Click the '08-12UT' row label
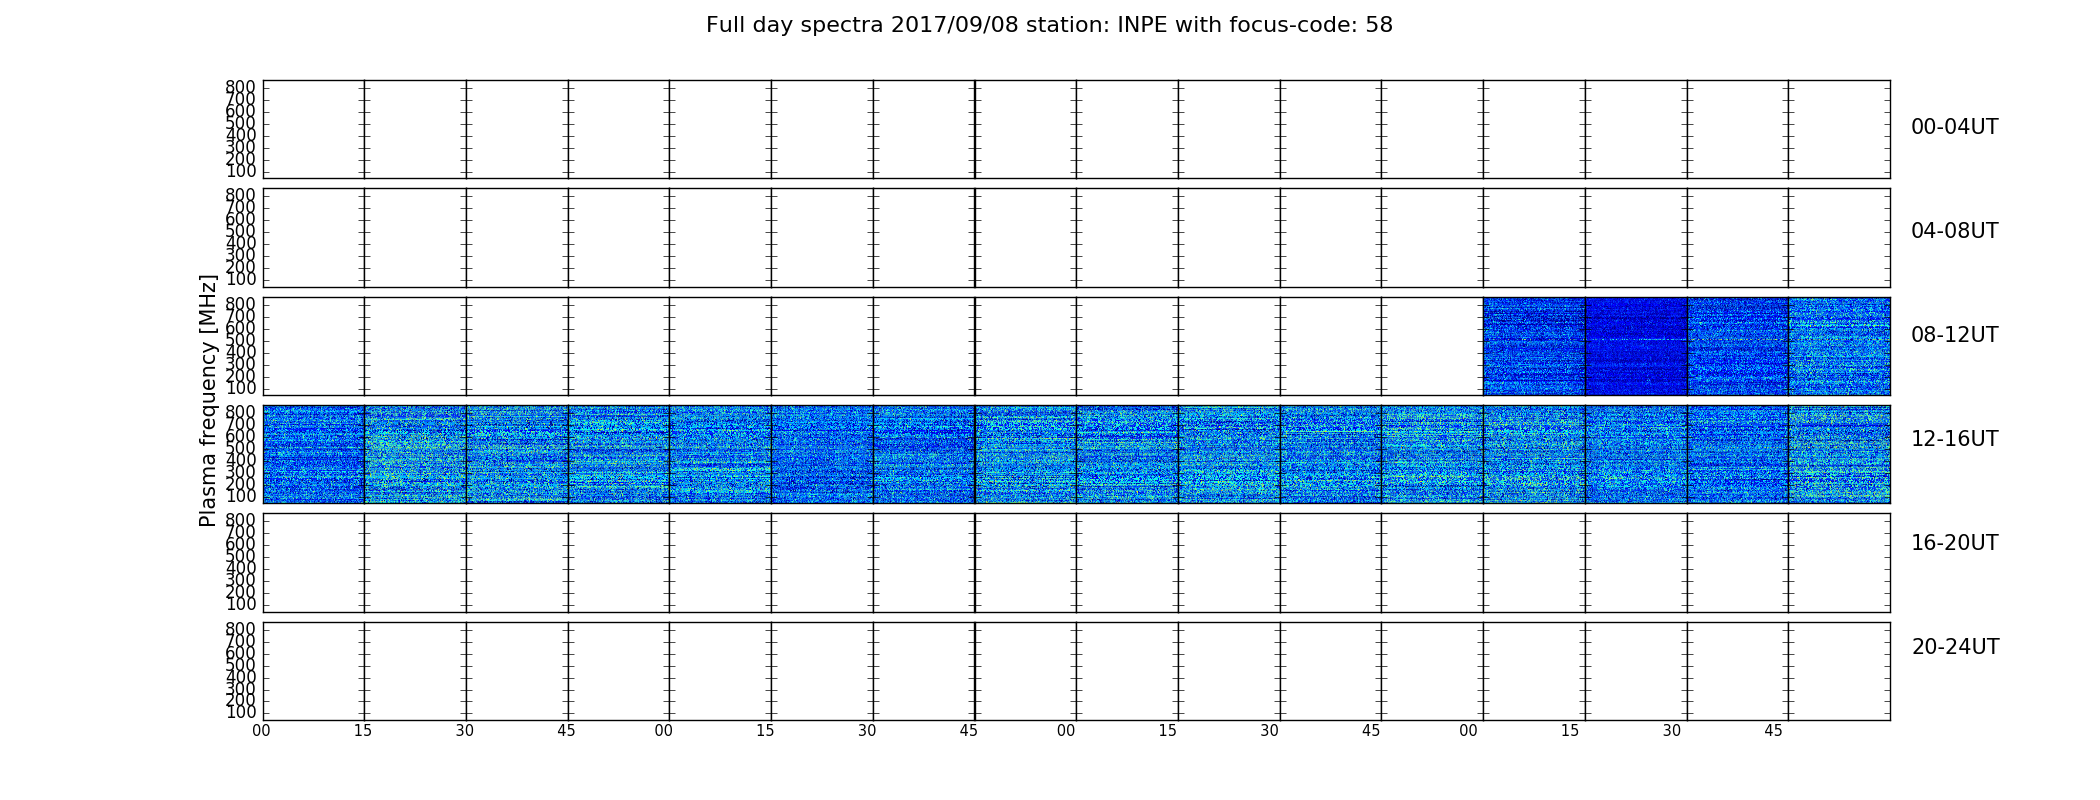Screen dimensions: 2100x800 [1954, 335]
